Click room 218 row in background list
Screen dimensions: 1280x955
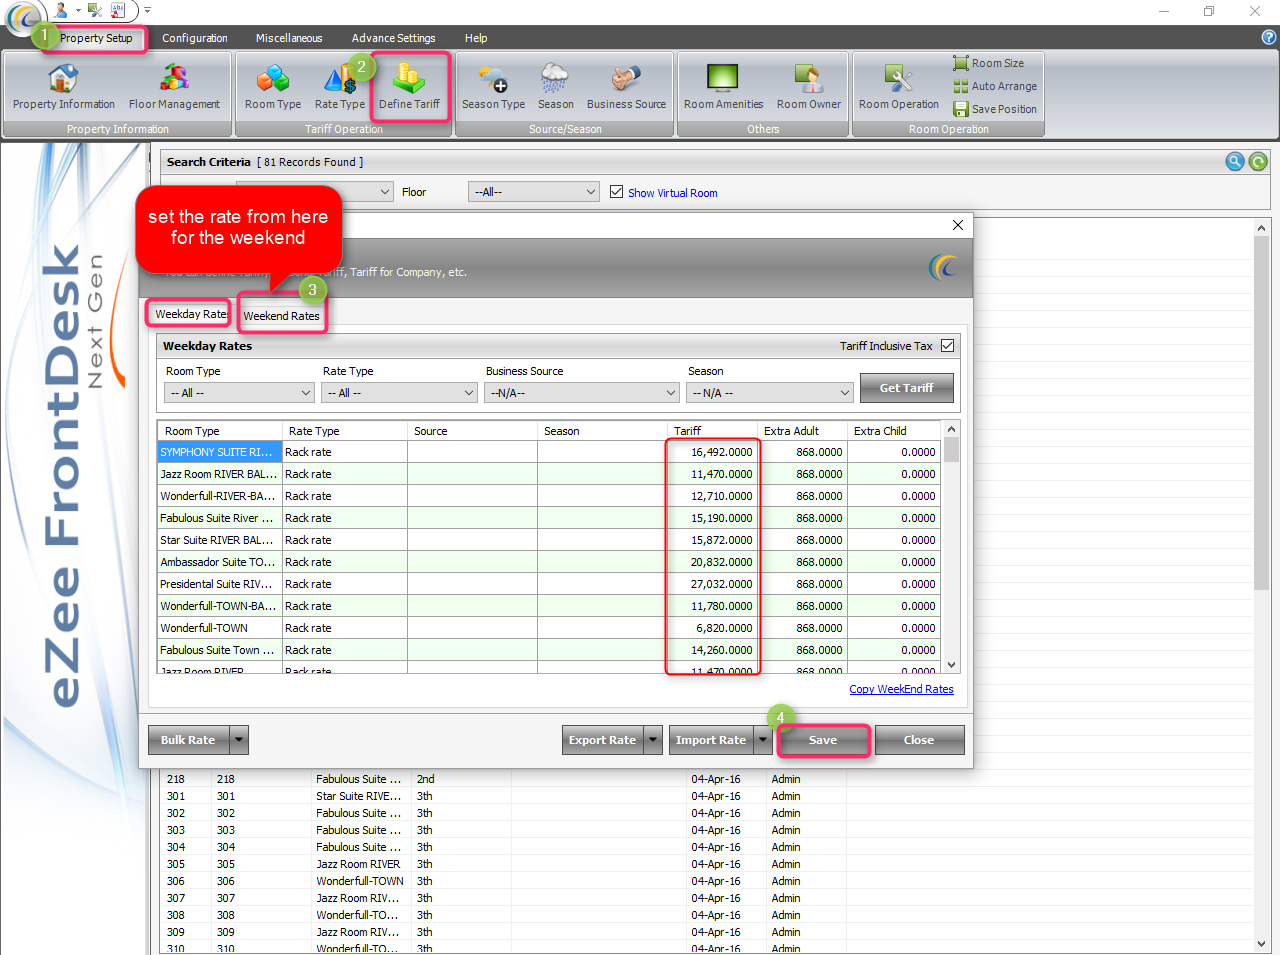tap(705, 779)
